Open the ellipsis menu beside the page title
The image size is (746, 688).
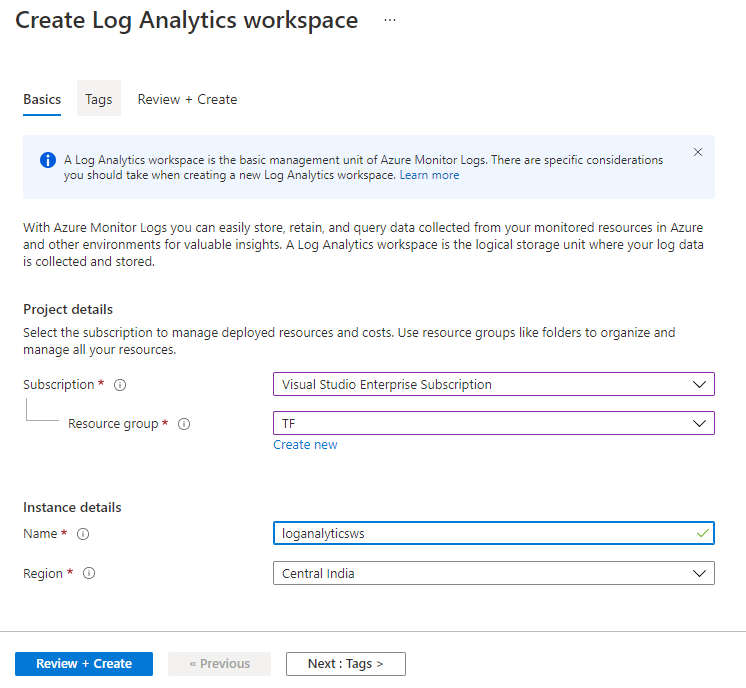coord(390,20)
